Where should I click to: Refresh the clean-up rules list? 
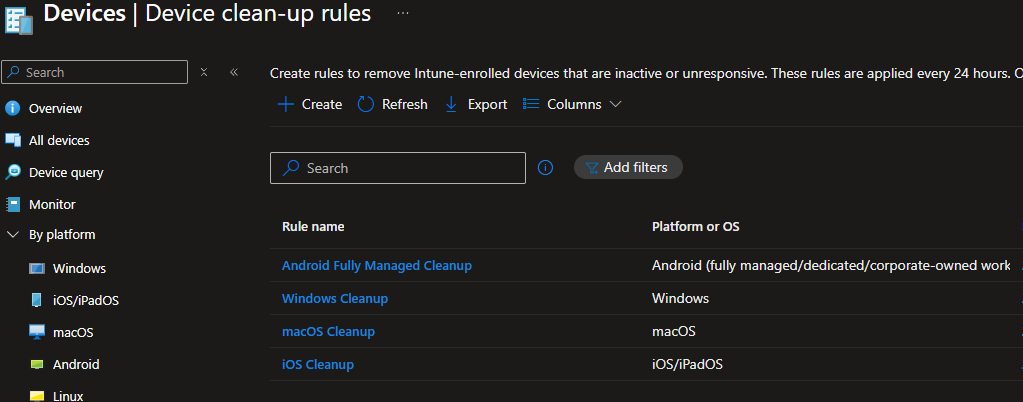click(x=392, y=104)
